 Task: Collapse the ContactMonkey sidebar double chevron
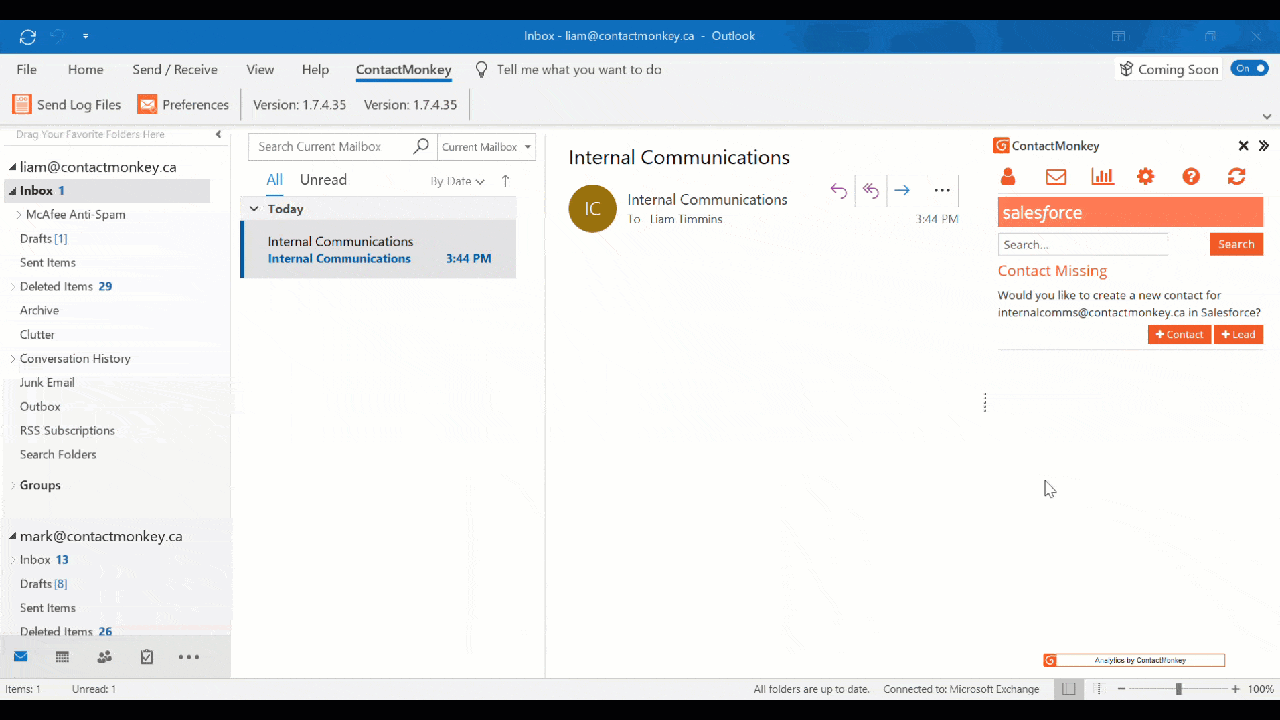(x=1264, y=146)
